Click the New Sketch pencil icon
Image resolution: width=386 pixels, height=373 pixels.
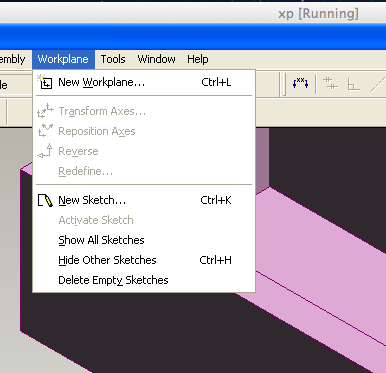(x=45, y=201)
